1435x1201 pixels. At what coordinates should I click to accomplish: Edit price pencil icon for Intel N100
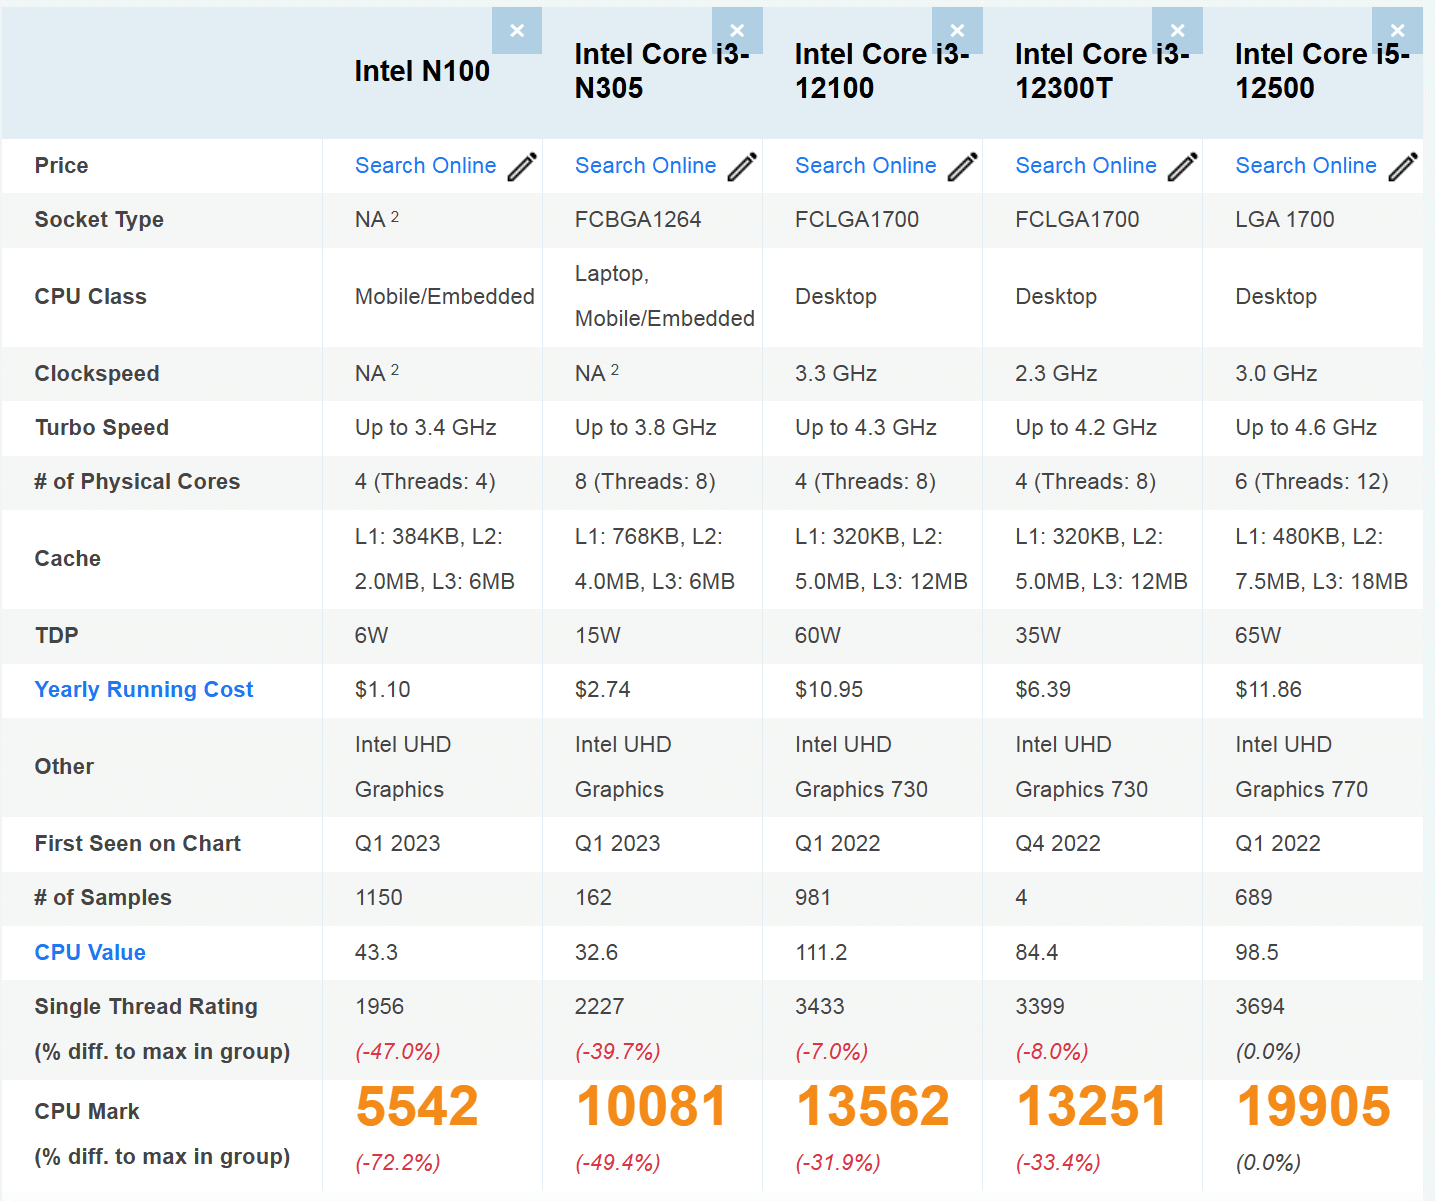(522, 167)
